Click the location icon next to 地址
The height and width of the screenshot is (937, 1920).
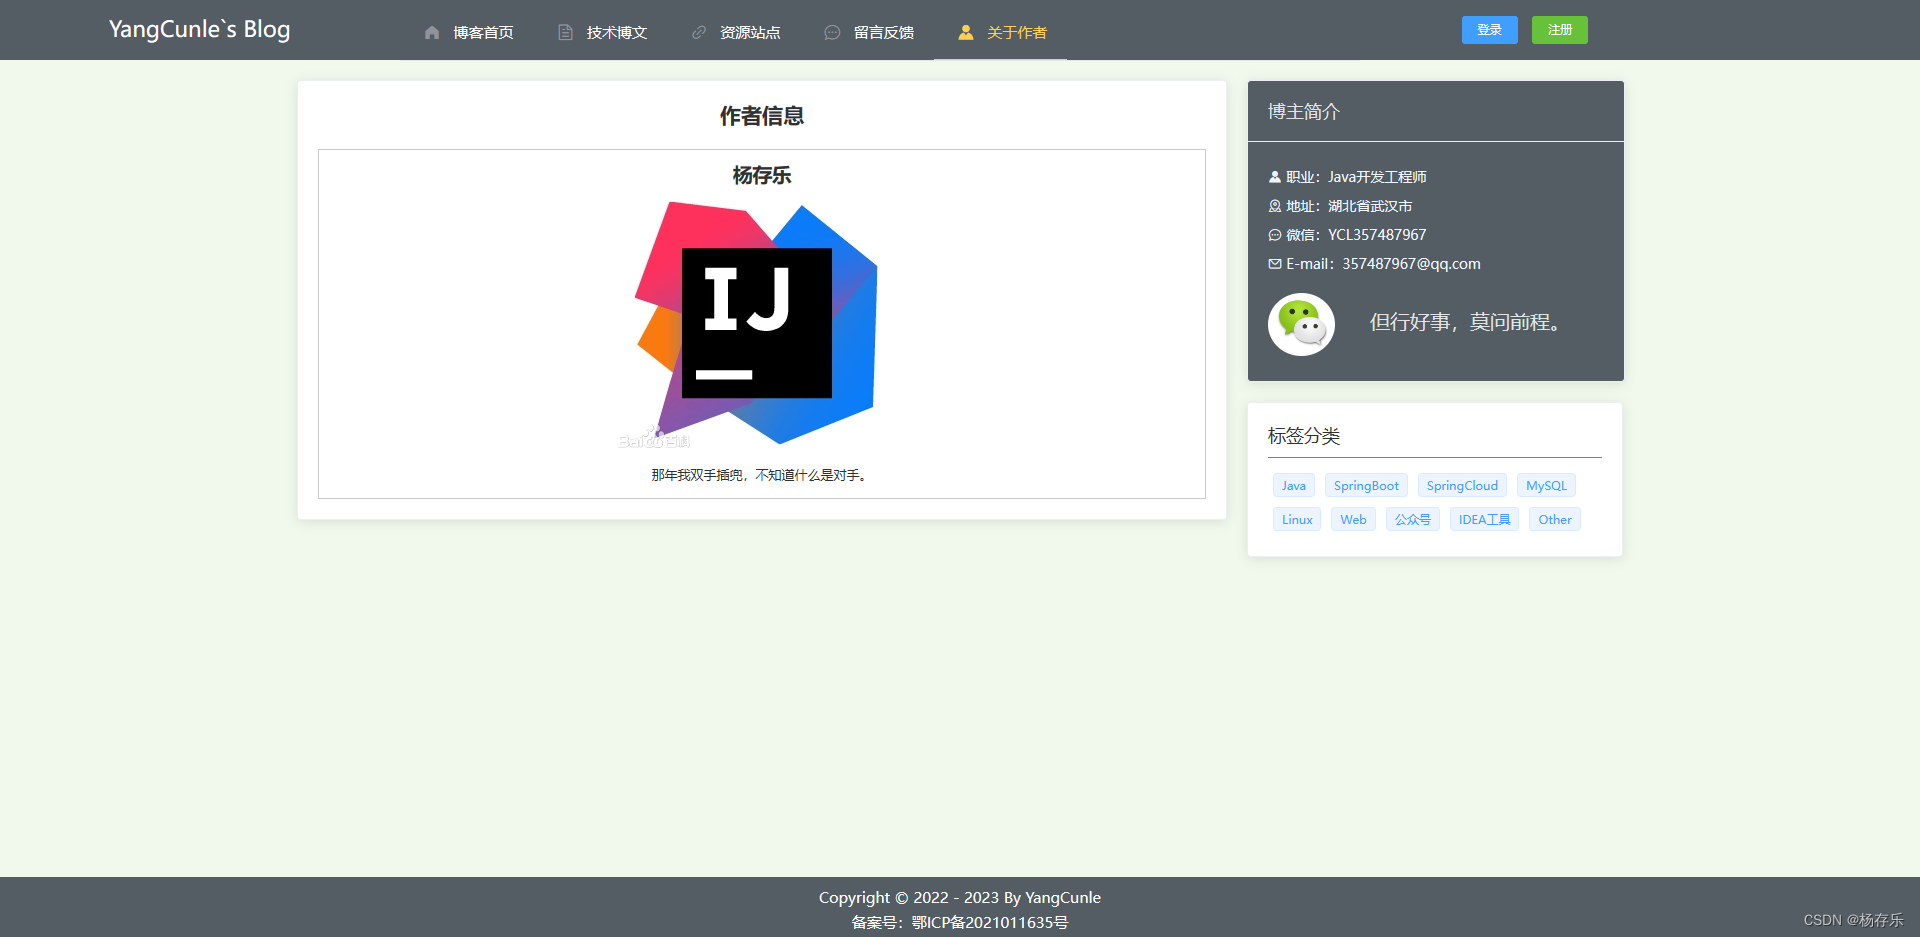coord(1275,206)
